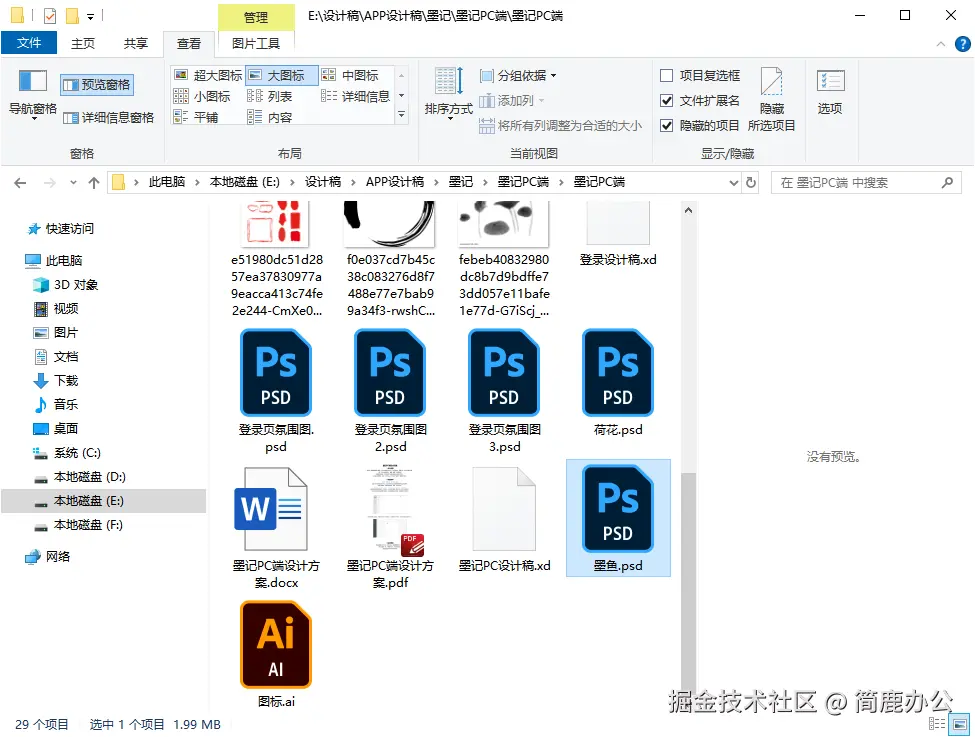Open the Picture Tools (图片工具) tab
The width and height of the screenshot is (975, 737).
click(256, 44)
